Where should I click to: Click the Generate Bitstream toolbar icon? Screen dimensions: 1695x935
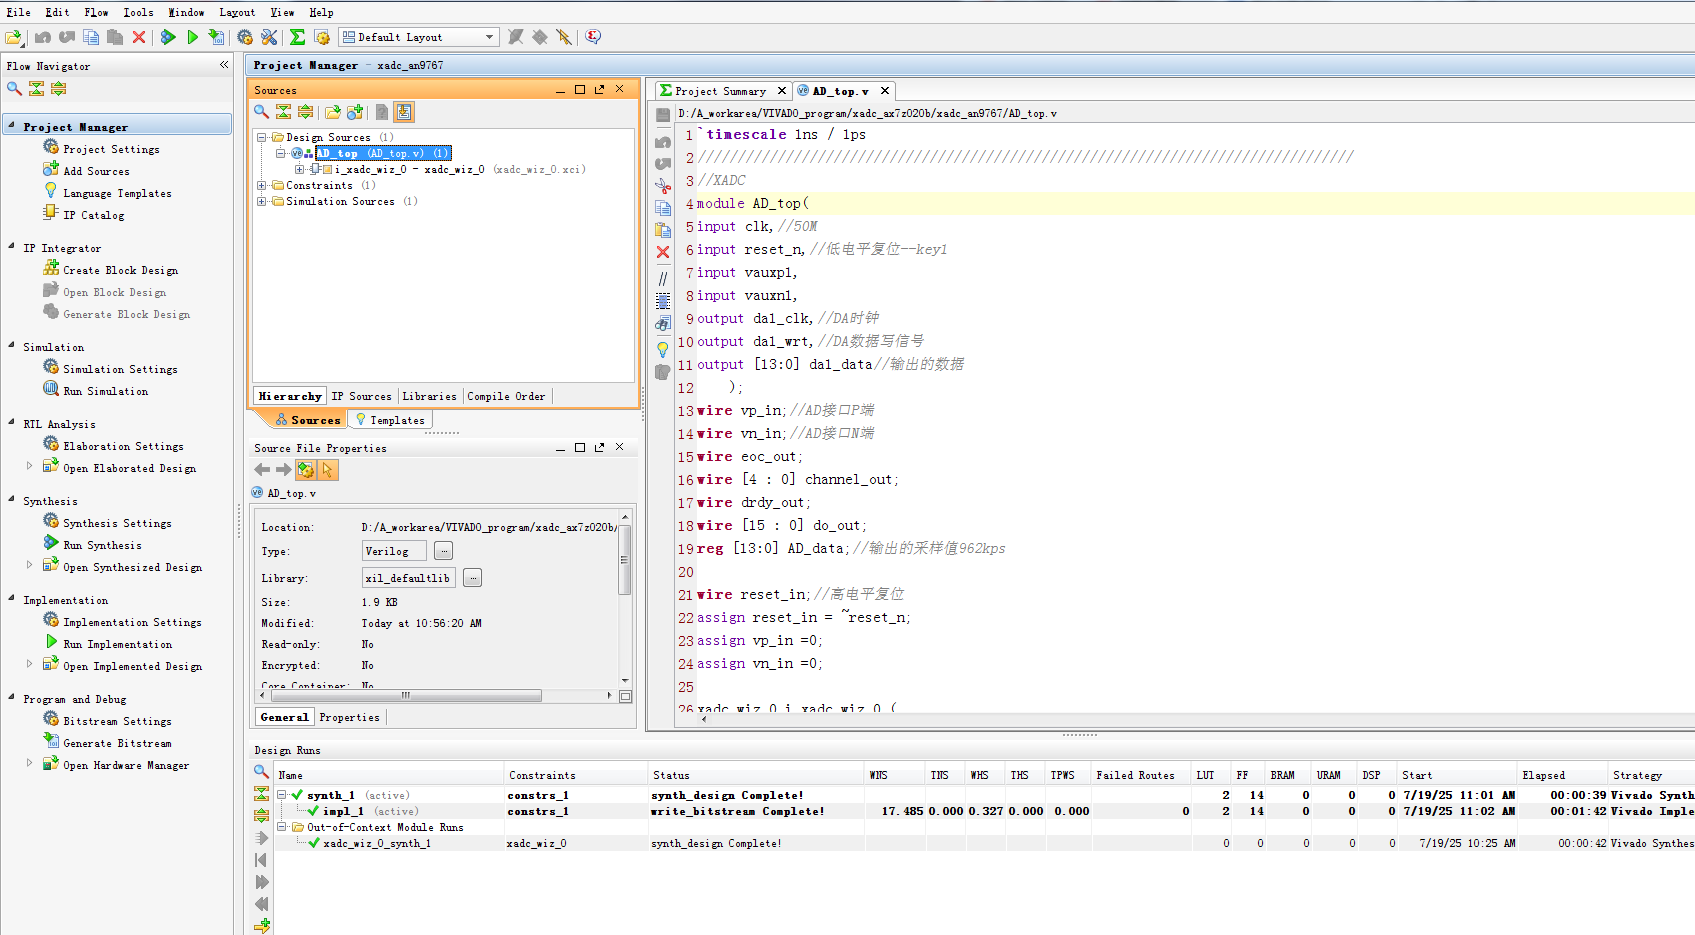click(216, 37)
